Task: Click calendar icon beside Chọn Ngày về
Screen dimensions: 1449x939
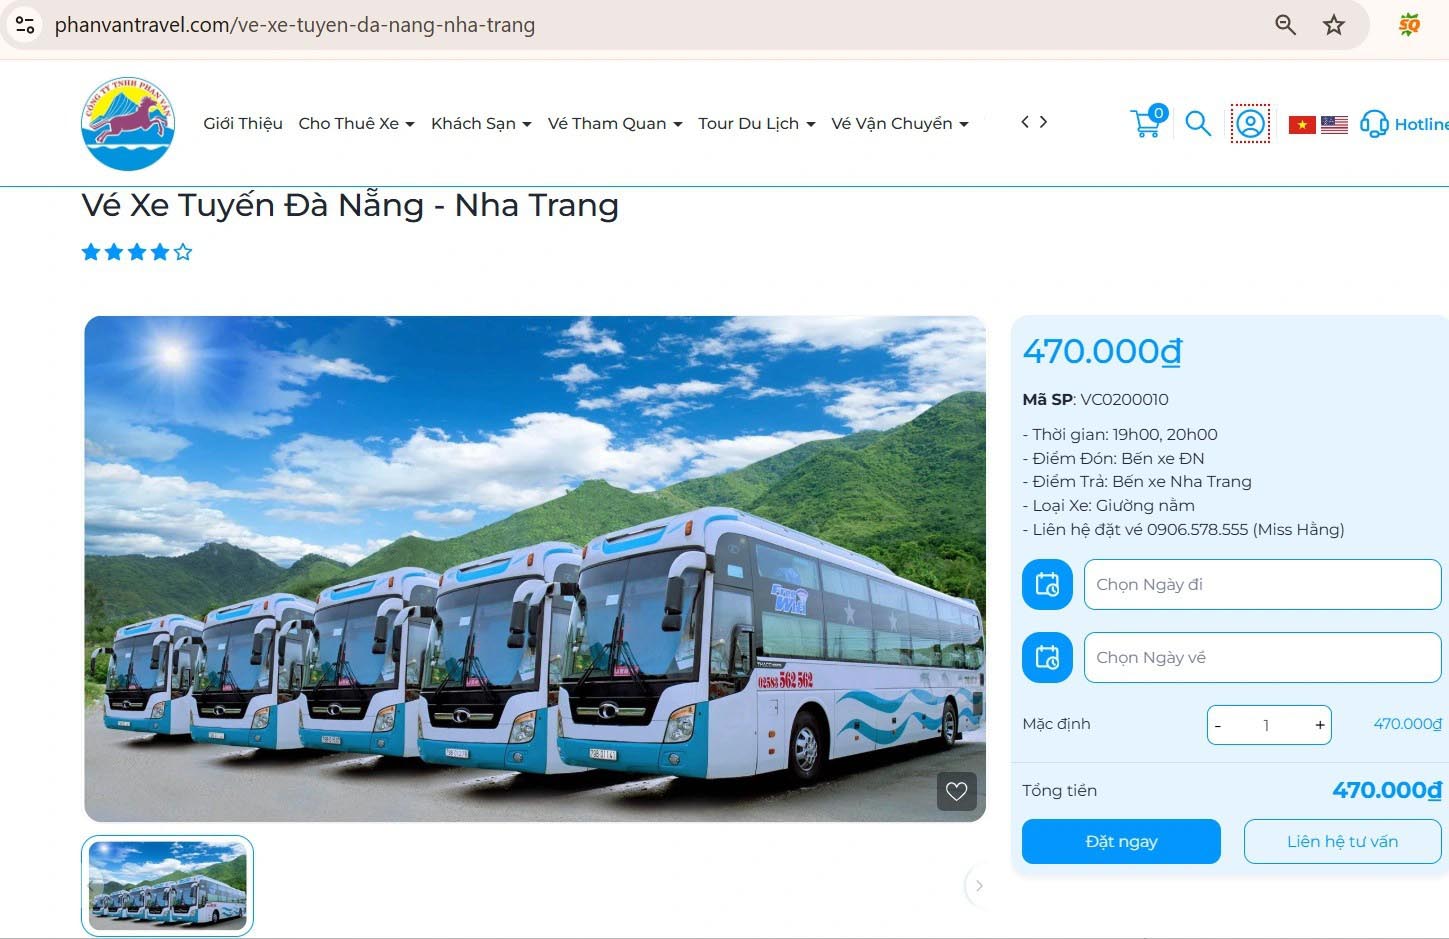Action: 1047,657
